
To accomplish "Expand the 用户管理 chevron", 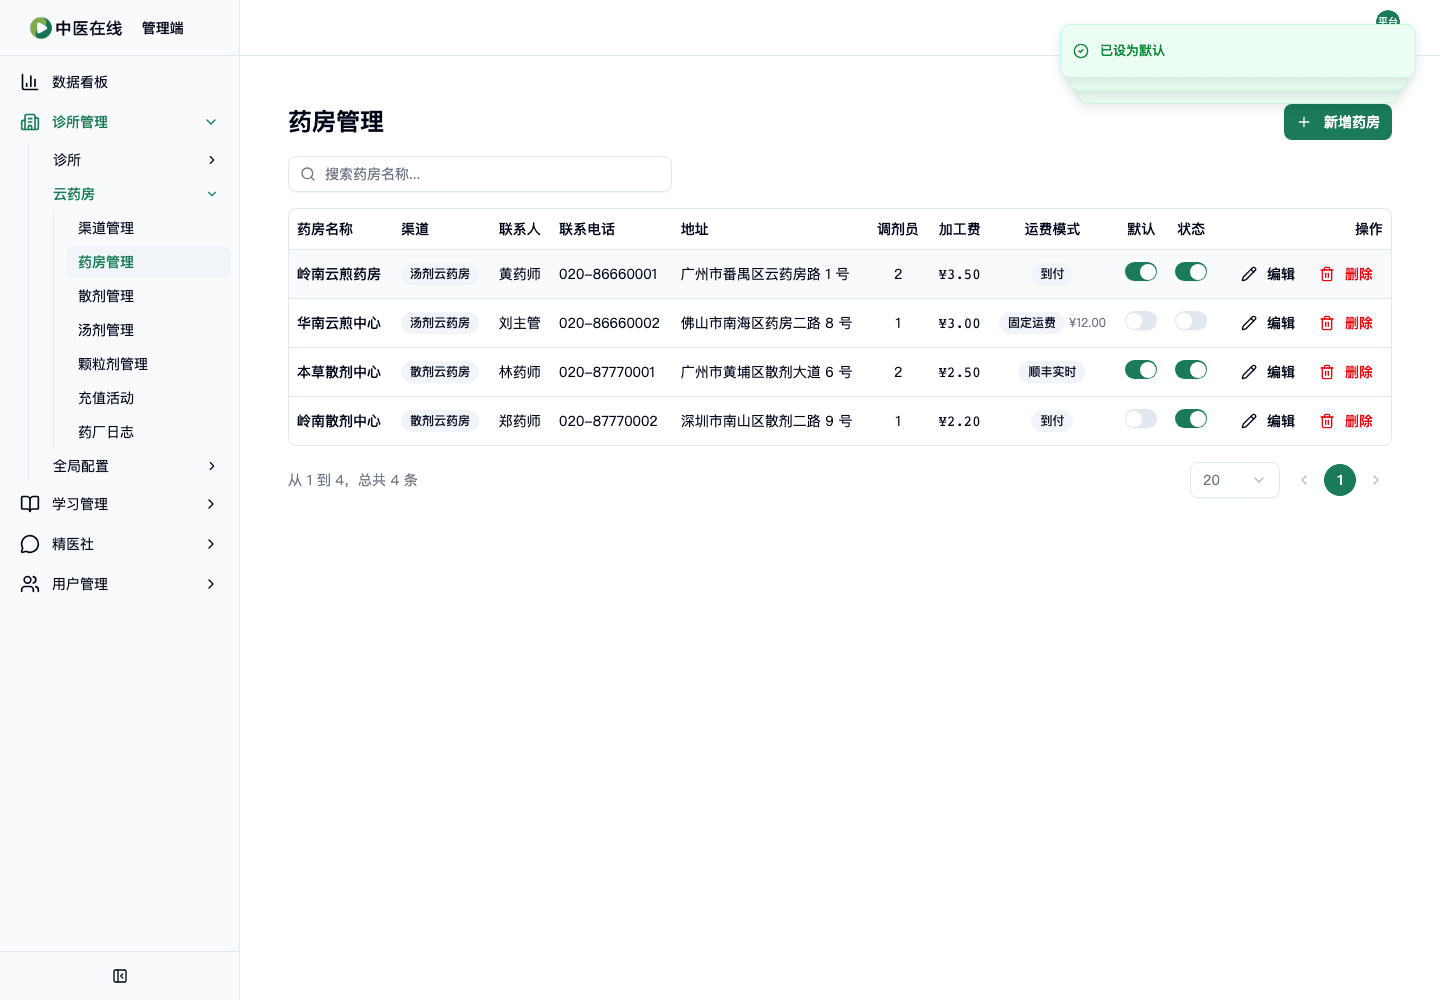I will point(211,584).
